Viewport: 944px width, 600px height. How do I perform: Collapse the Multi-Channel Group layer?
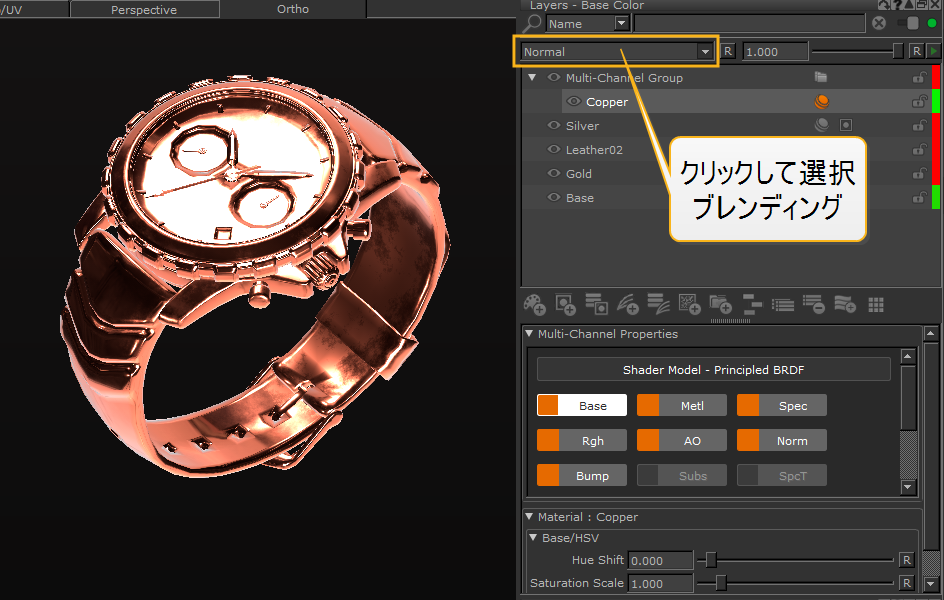[532, 78]
